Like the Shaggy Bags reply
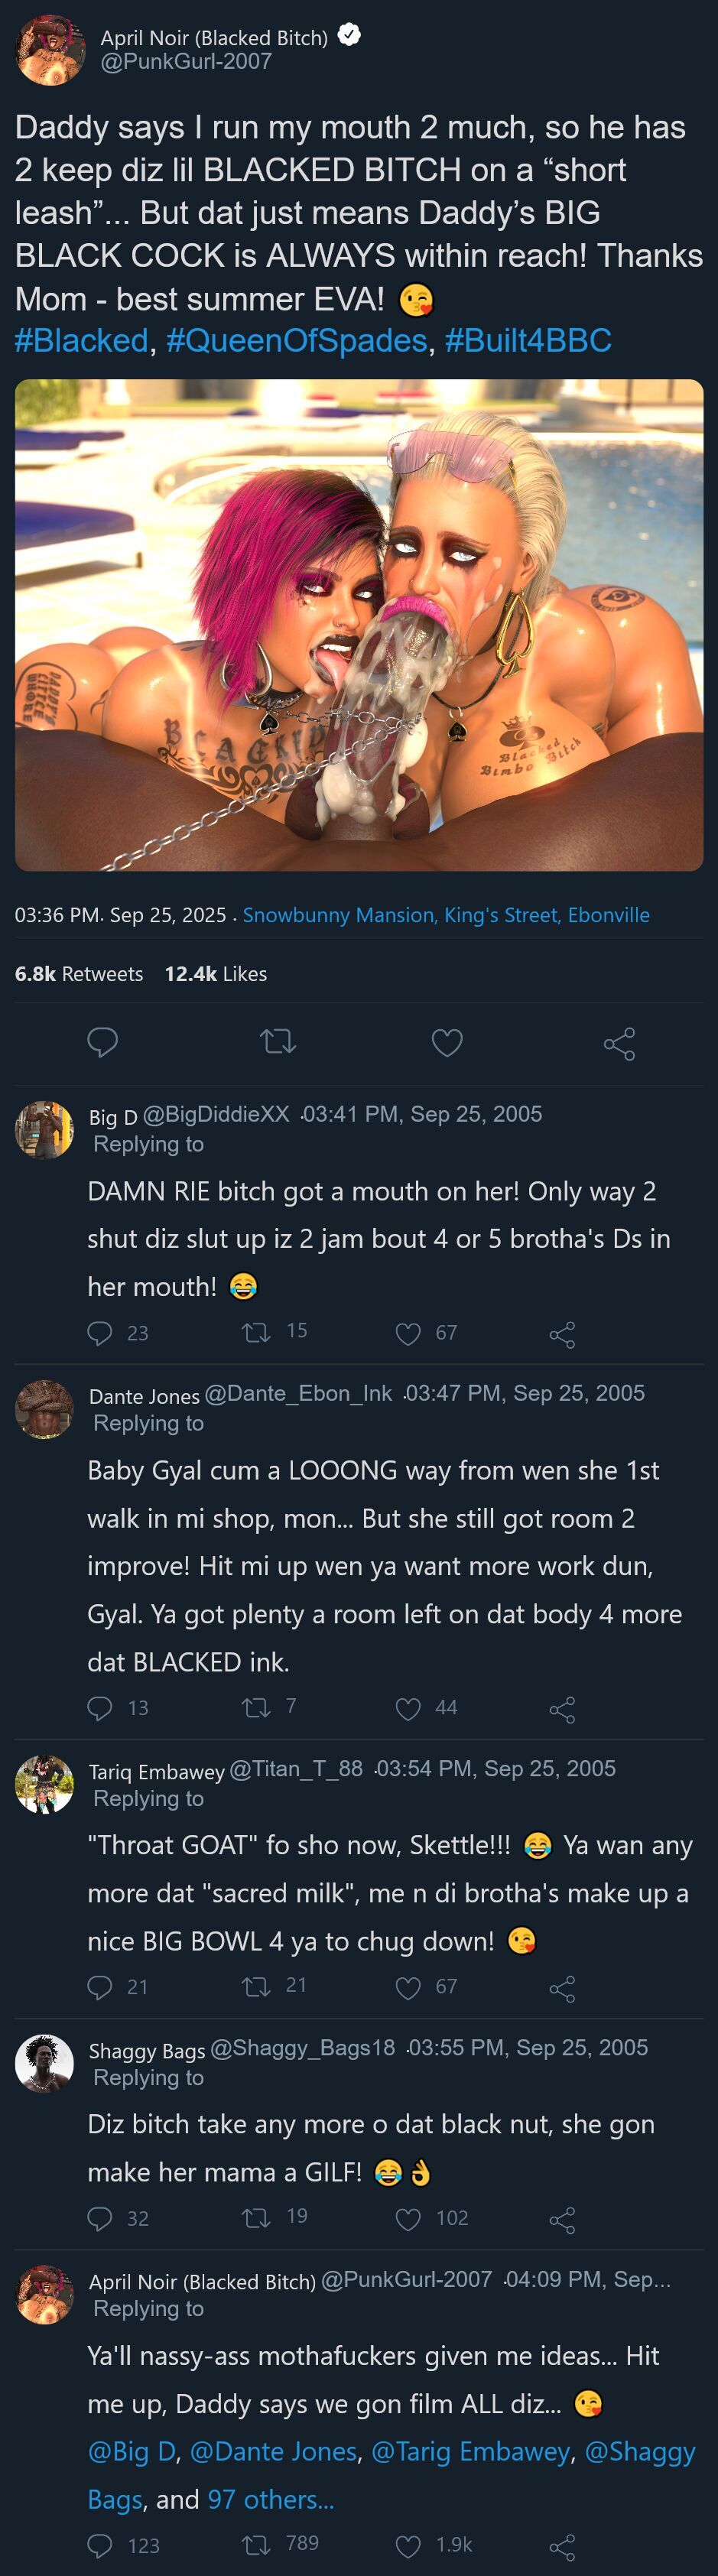718x2576 pixels. click(408, 2218)
